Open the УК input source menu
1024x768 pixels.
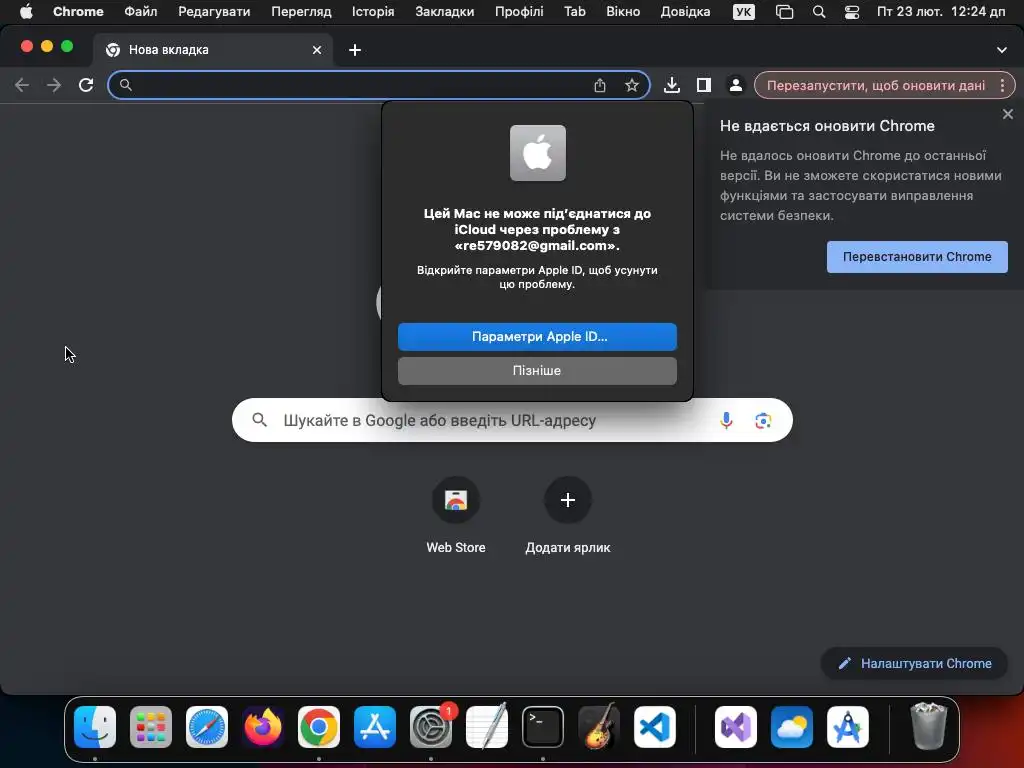[x=743, y=12]
